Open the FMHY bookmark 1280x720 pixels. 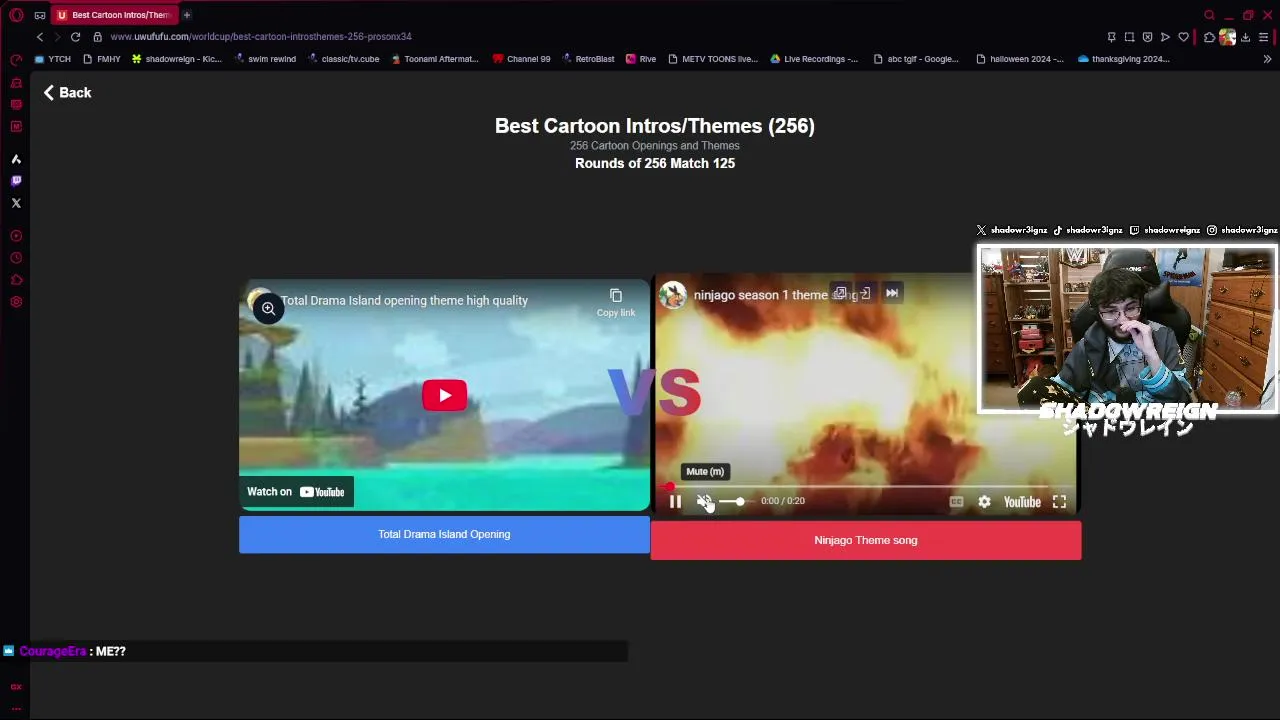102,59
